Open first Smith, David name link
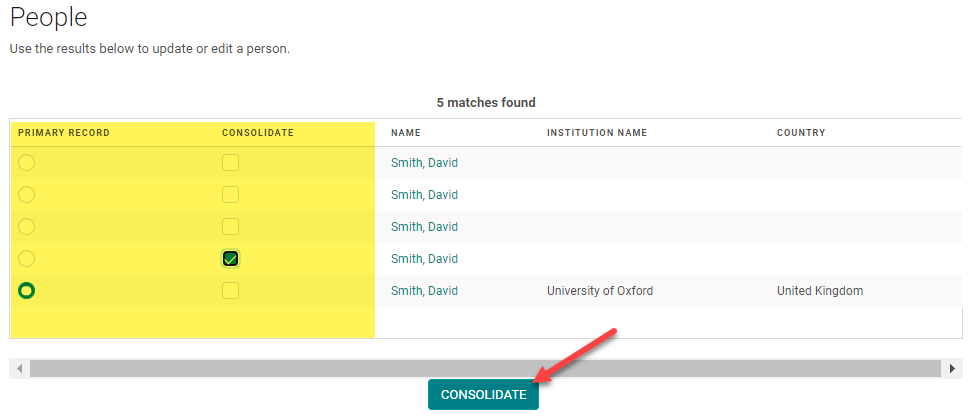This screenshot has height=418, width=975. point(424,163)
